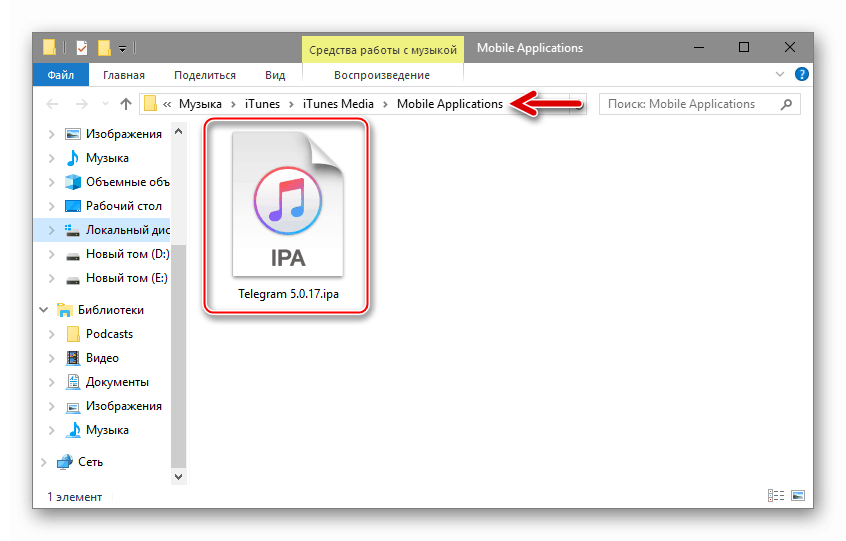
Task: Open Customize Quick Access Toolbar dropdown
Action: coord(122,49)
